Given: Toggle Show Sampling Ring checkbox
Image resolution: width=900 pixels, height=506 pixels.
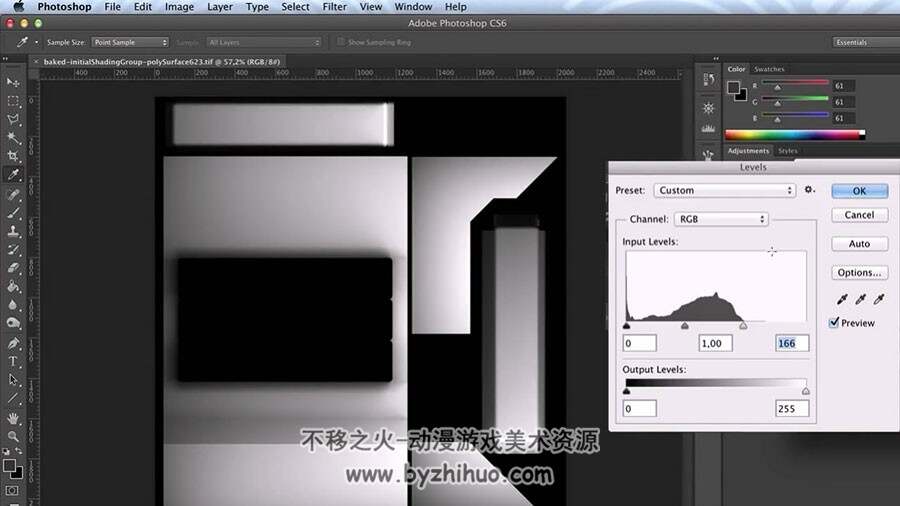Looking at the screenshot, I should (341, 42).
